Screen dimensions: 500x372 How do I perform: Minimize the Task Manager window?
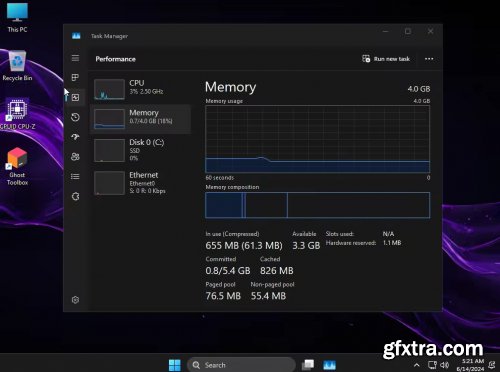click(x=386, y=31)
